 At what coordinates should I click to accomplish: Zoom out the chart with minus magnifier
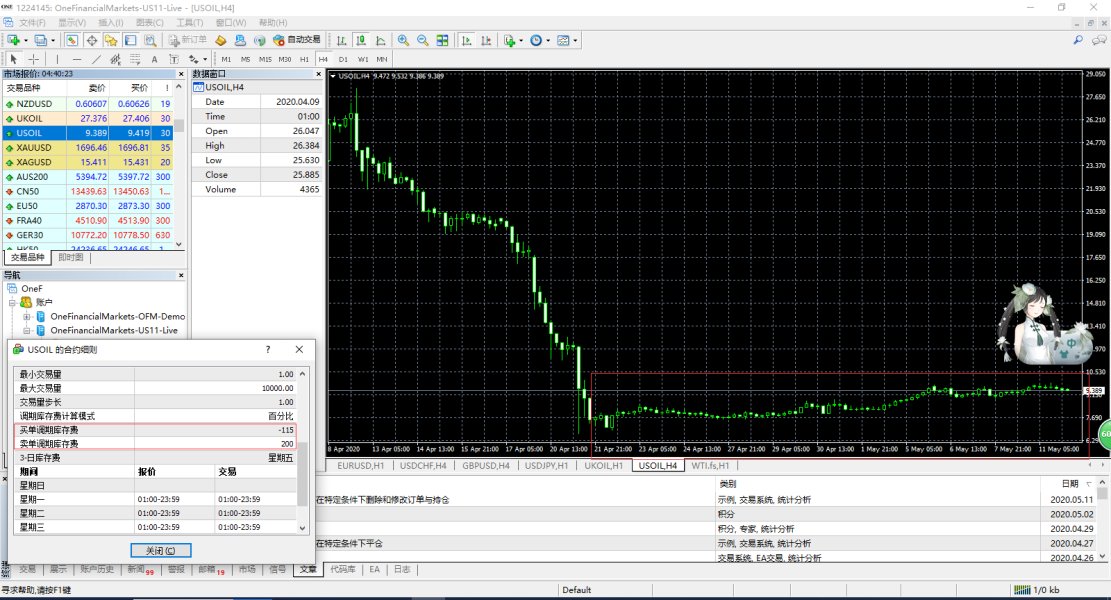pyautogui.click(x=422, y=40)
